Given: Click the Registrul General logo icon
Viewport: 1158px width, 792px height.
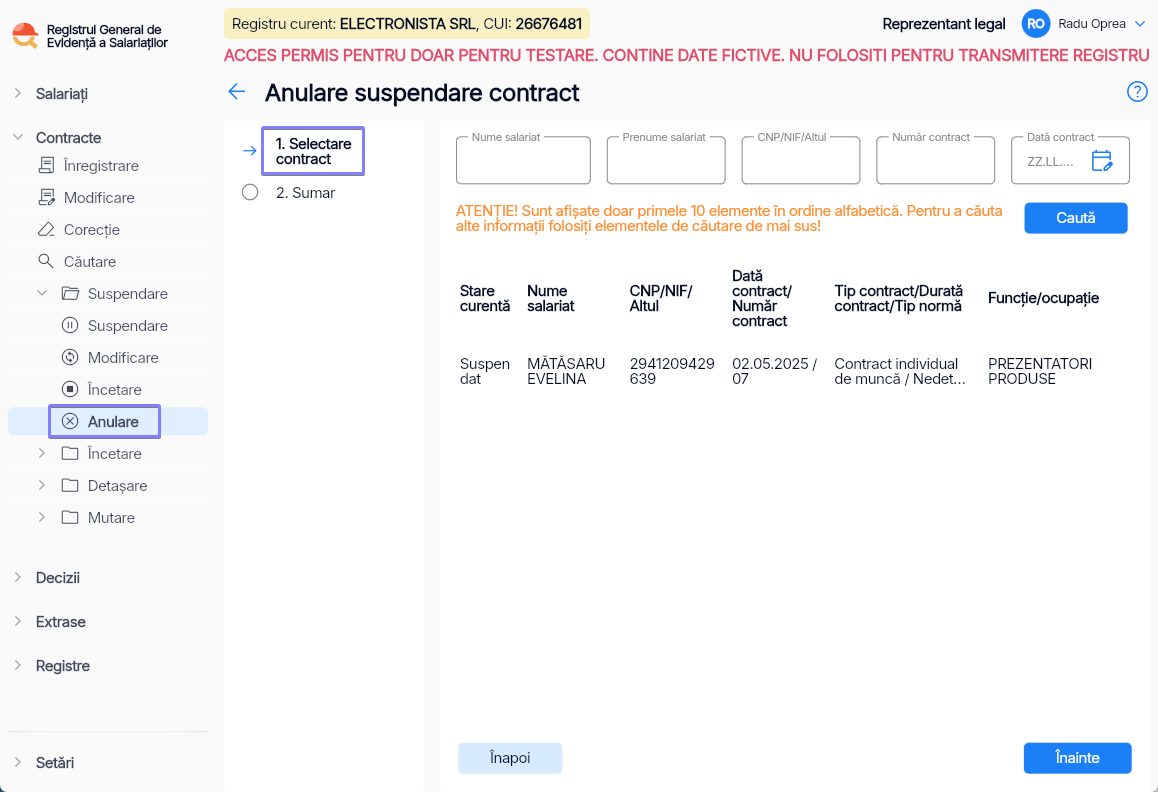Looking at the screenshot, I should click(25, 35).
